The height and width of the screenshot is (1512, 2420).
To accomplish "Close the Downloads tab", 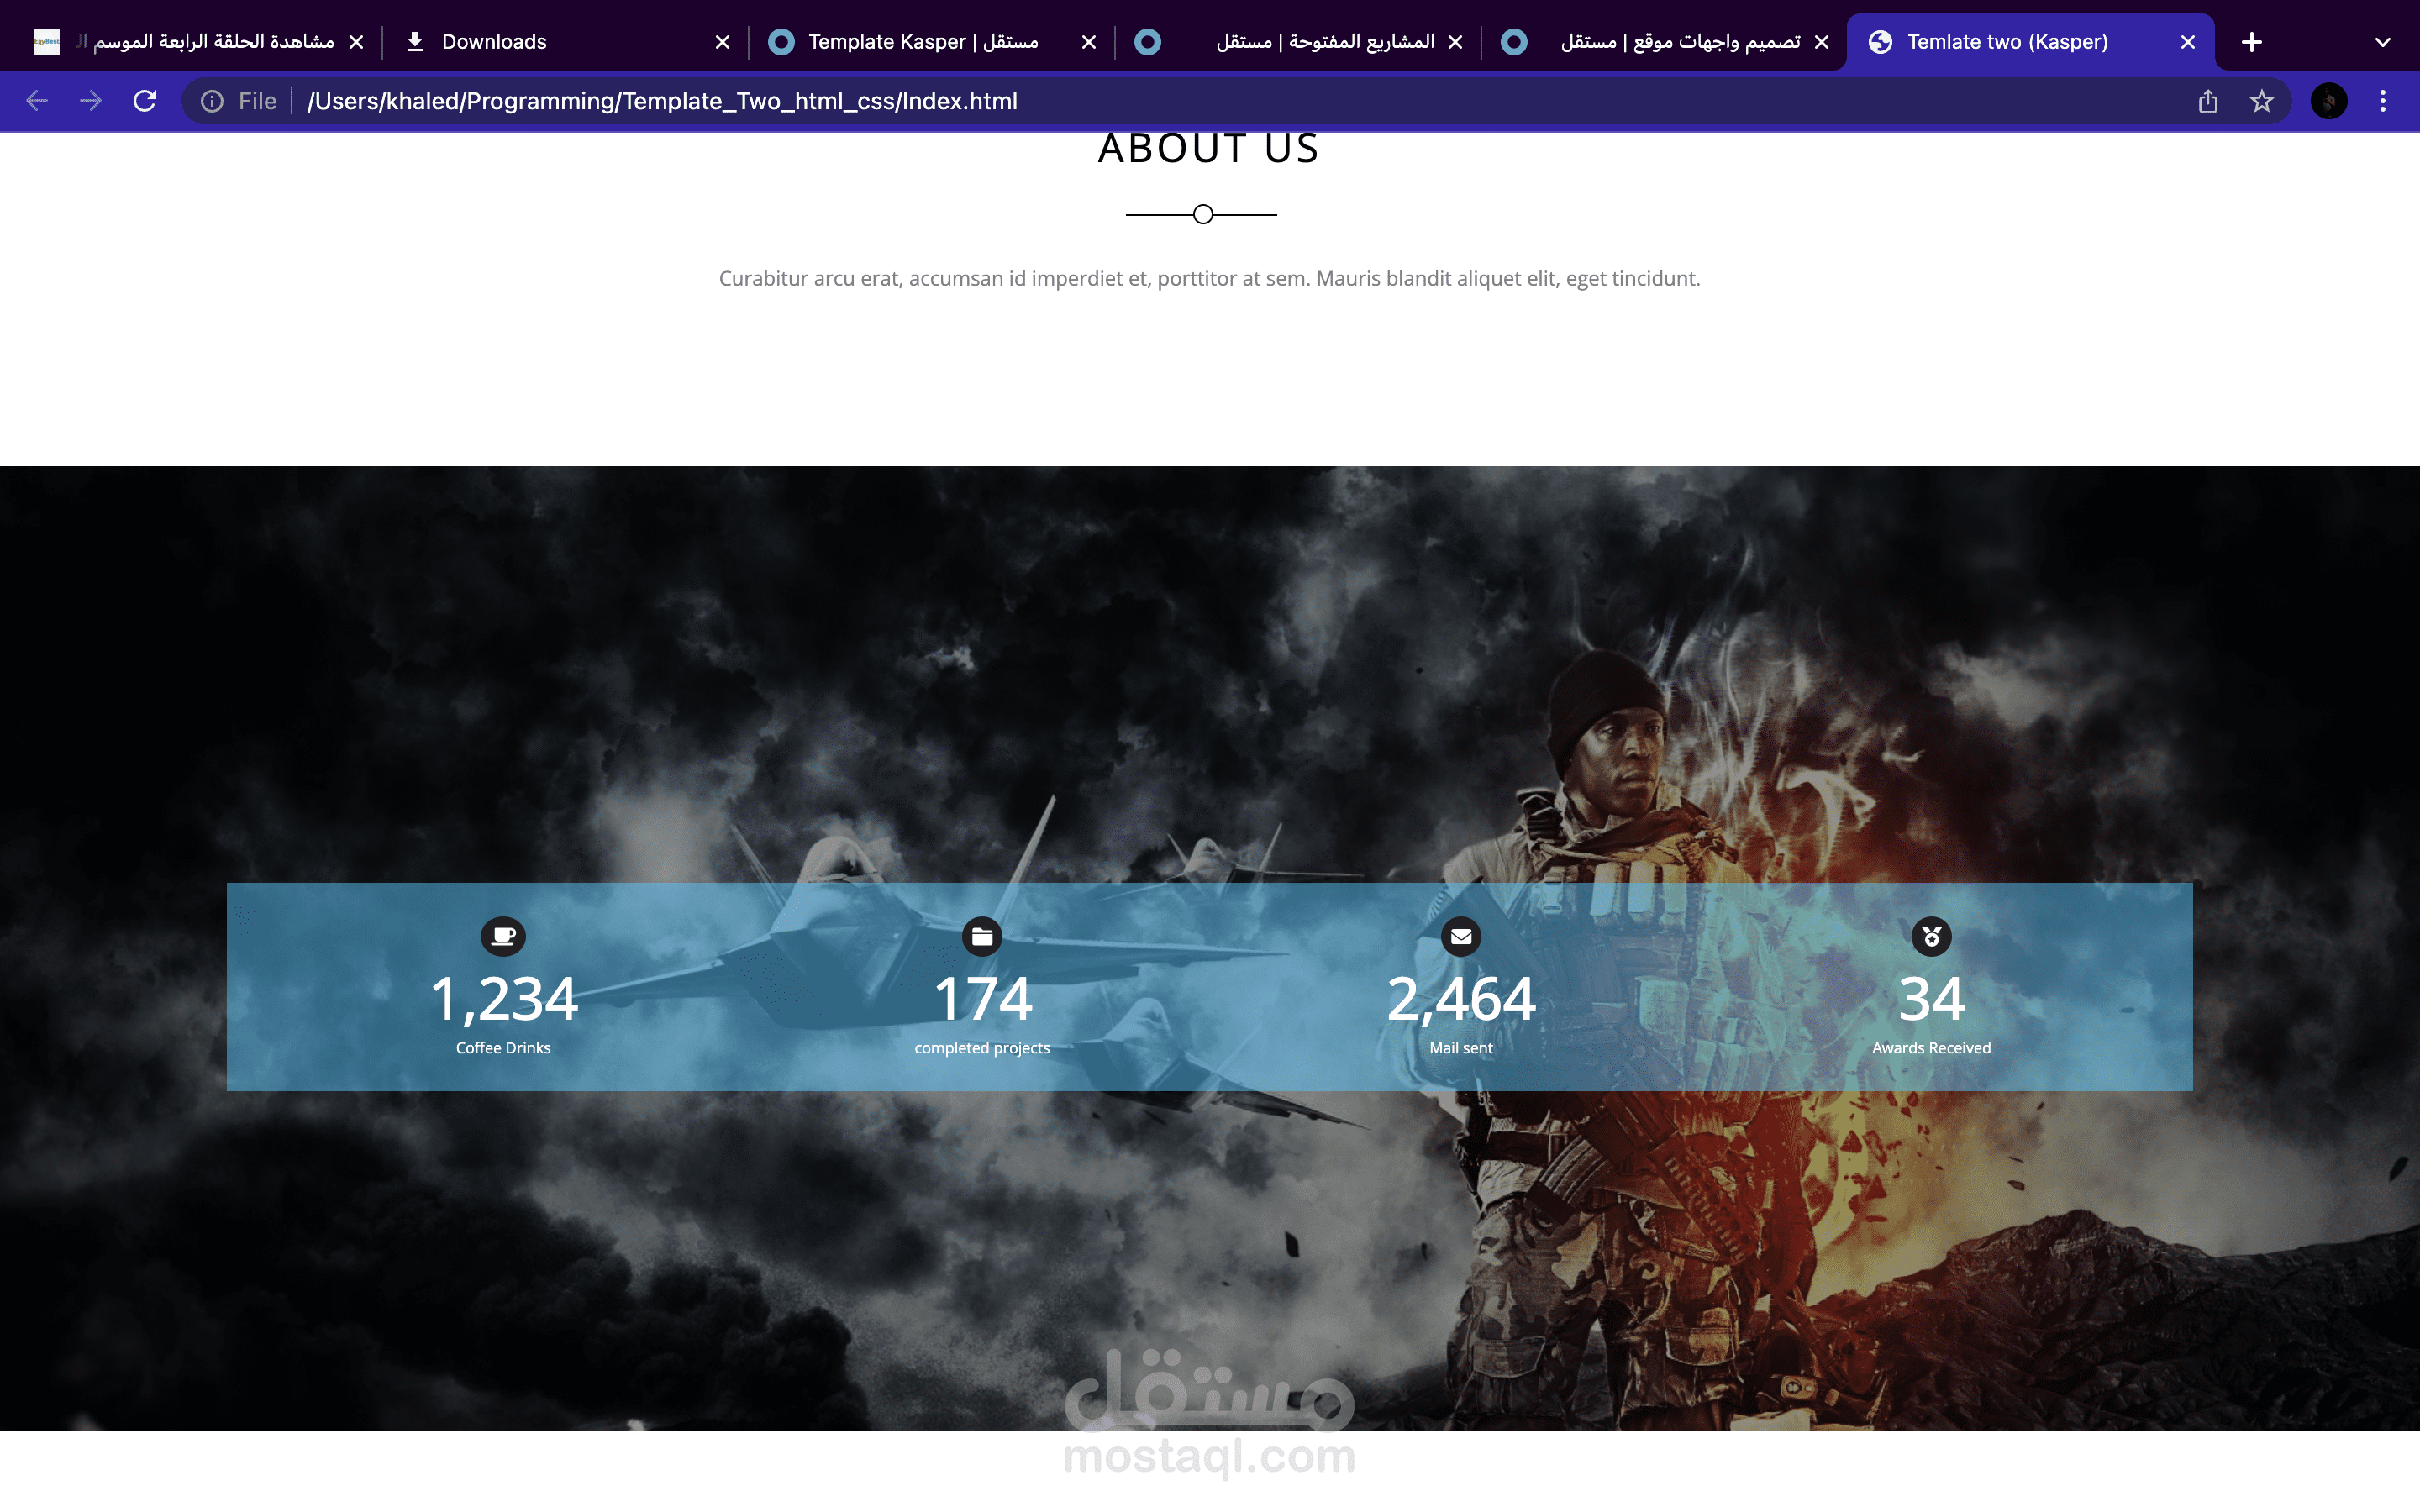I will tap(723, 42).
